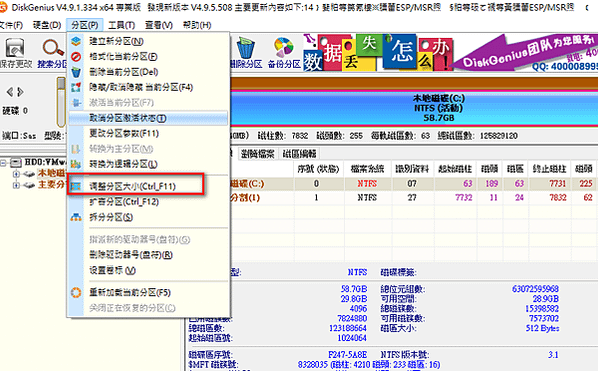Click the 标识 column header
This screenshot has height=371, width=598.
coord(412,169)
